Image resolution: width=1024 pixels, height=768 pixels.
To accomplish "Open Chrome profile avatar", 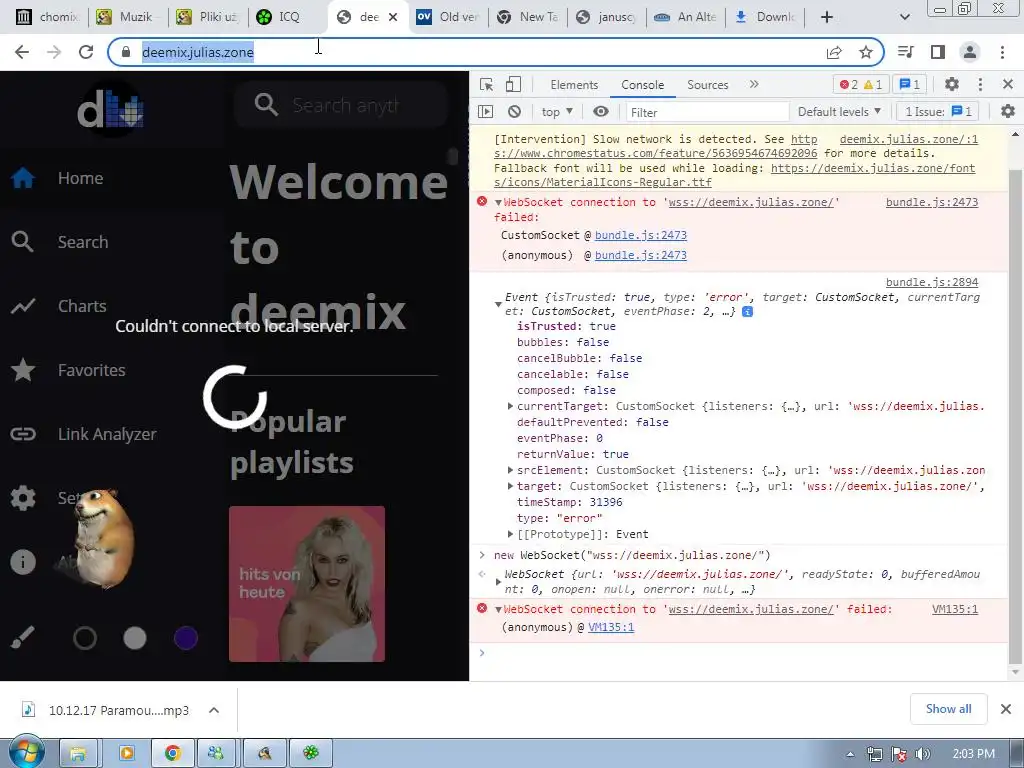I will click(x=970, y=52).
